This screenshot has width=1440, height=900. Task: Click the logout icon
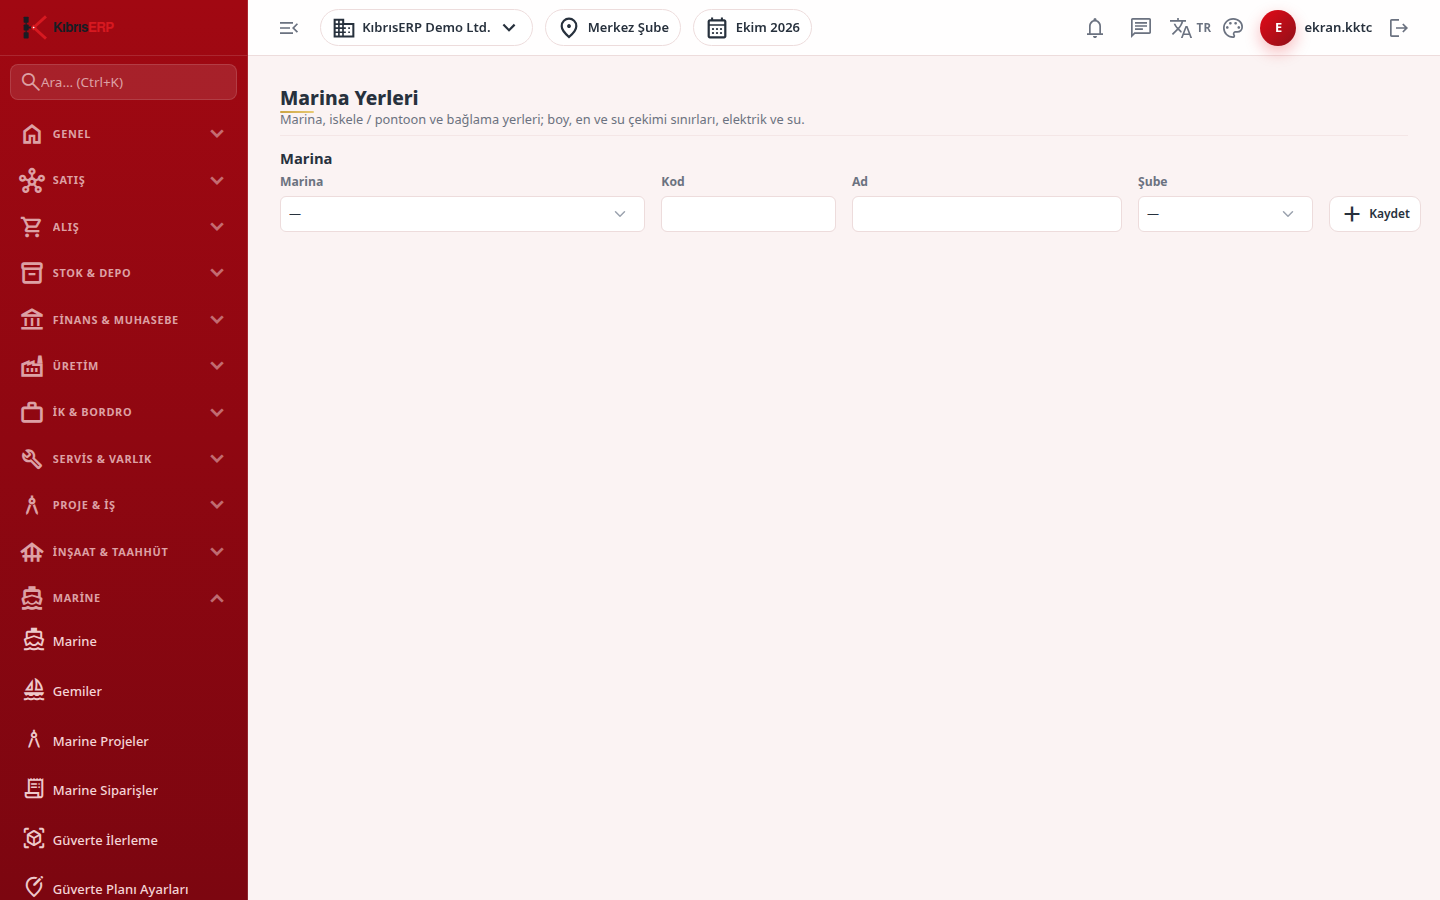tap(1399, 28)
